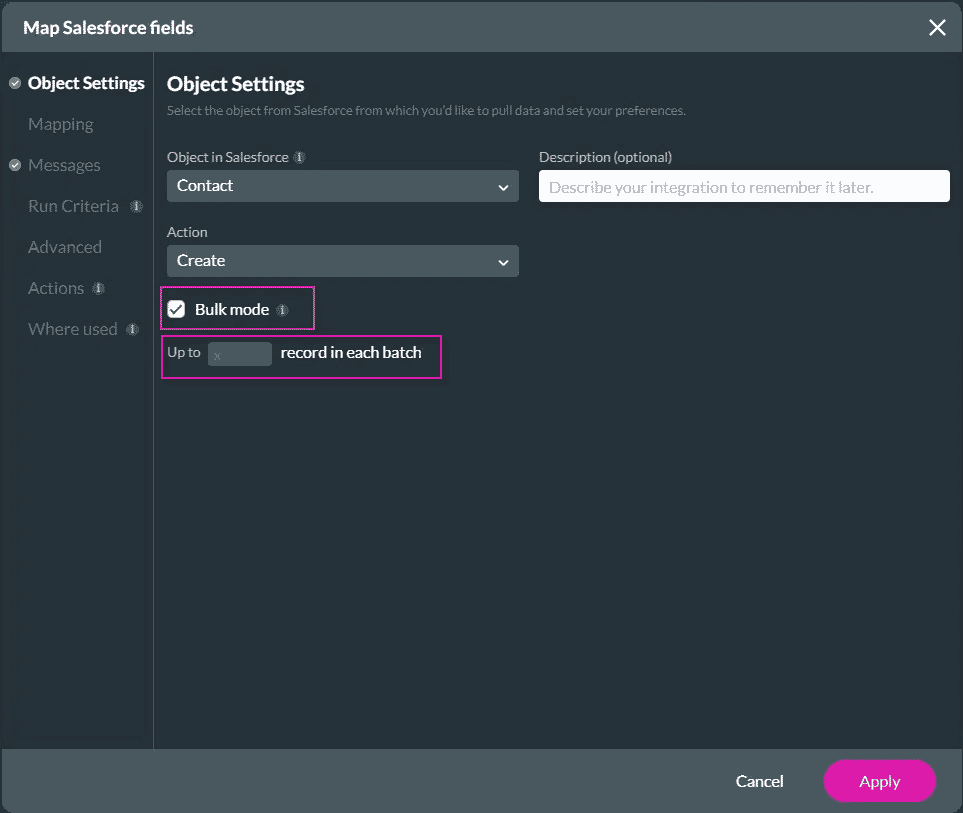Select the Advanced section
Viewport: 963px width, 813px height.
click(x=65, y=248)
